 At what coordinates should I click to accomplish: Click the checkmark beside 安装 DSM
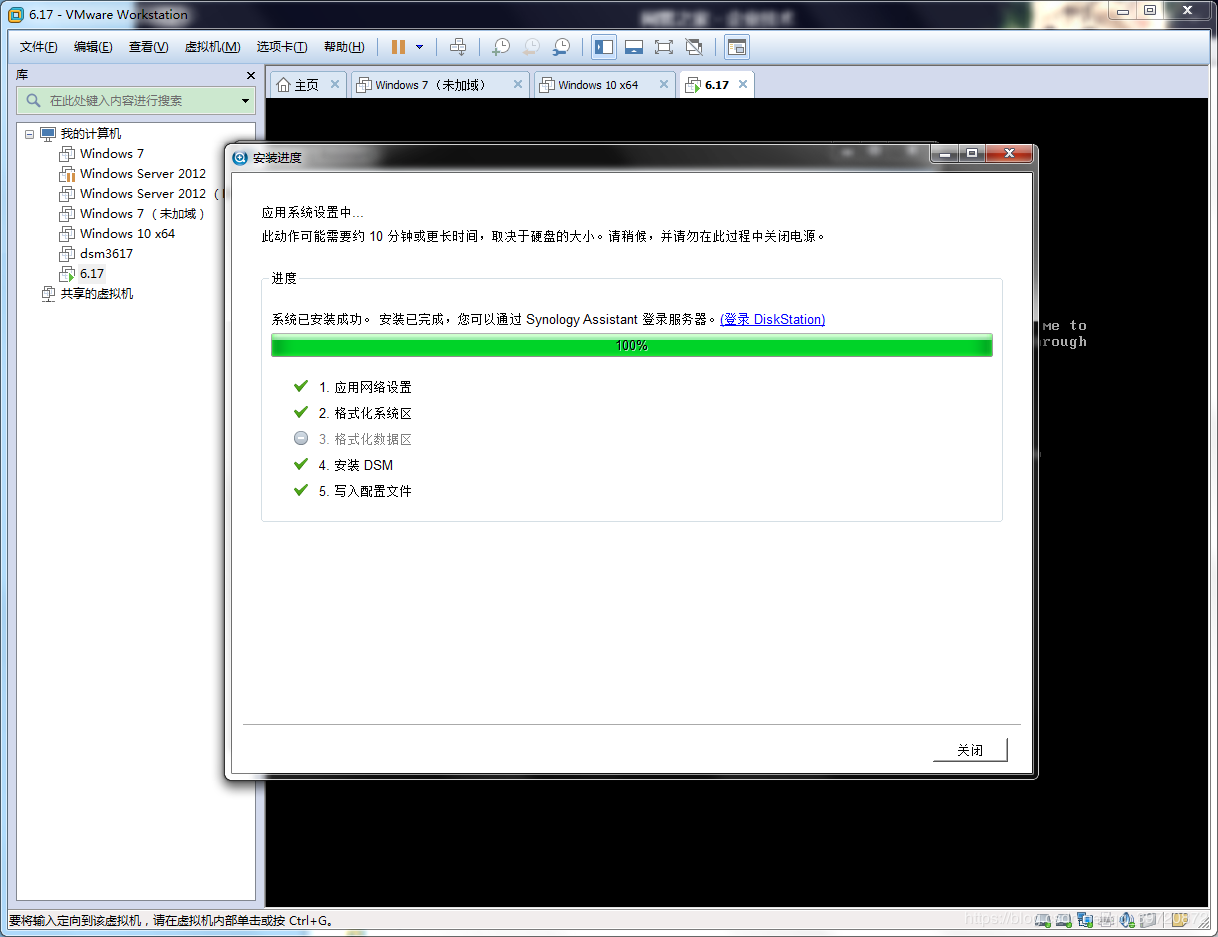301,464
